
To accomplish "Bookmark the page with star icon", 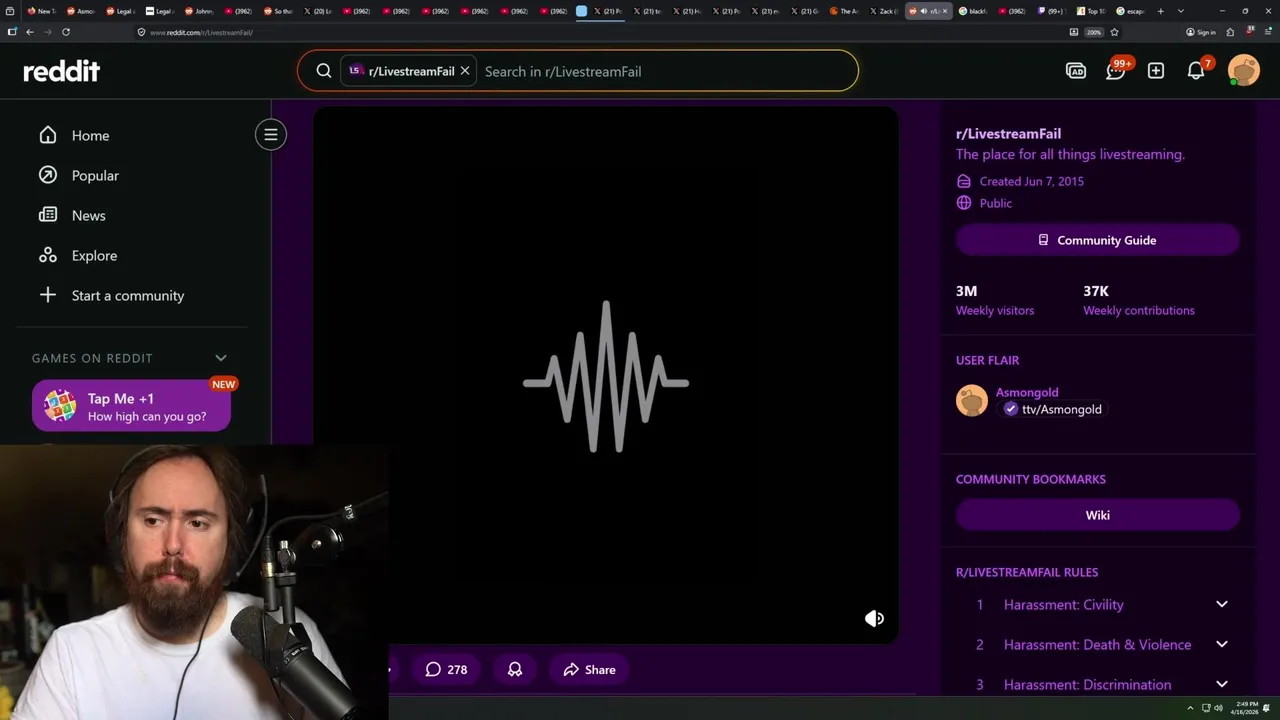I will (1114, 32).
